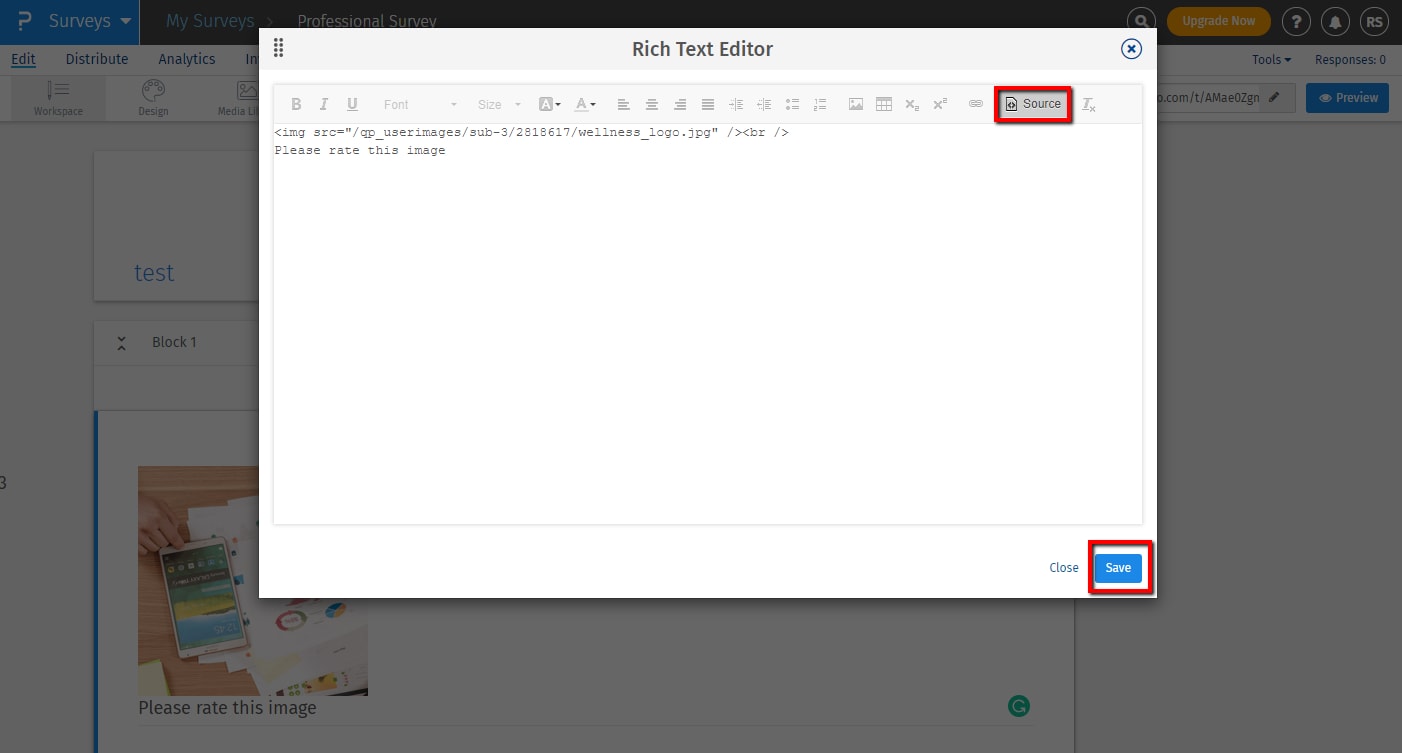The height and width of the screenshot is (753, 1402).
Task: Toggle bold formatting
Action: [x=296, y=104]
